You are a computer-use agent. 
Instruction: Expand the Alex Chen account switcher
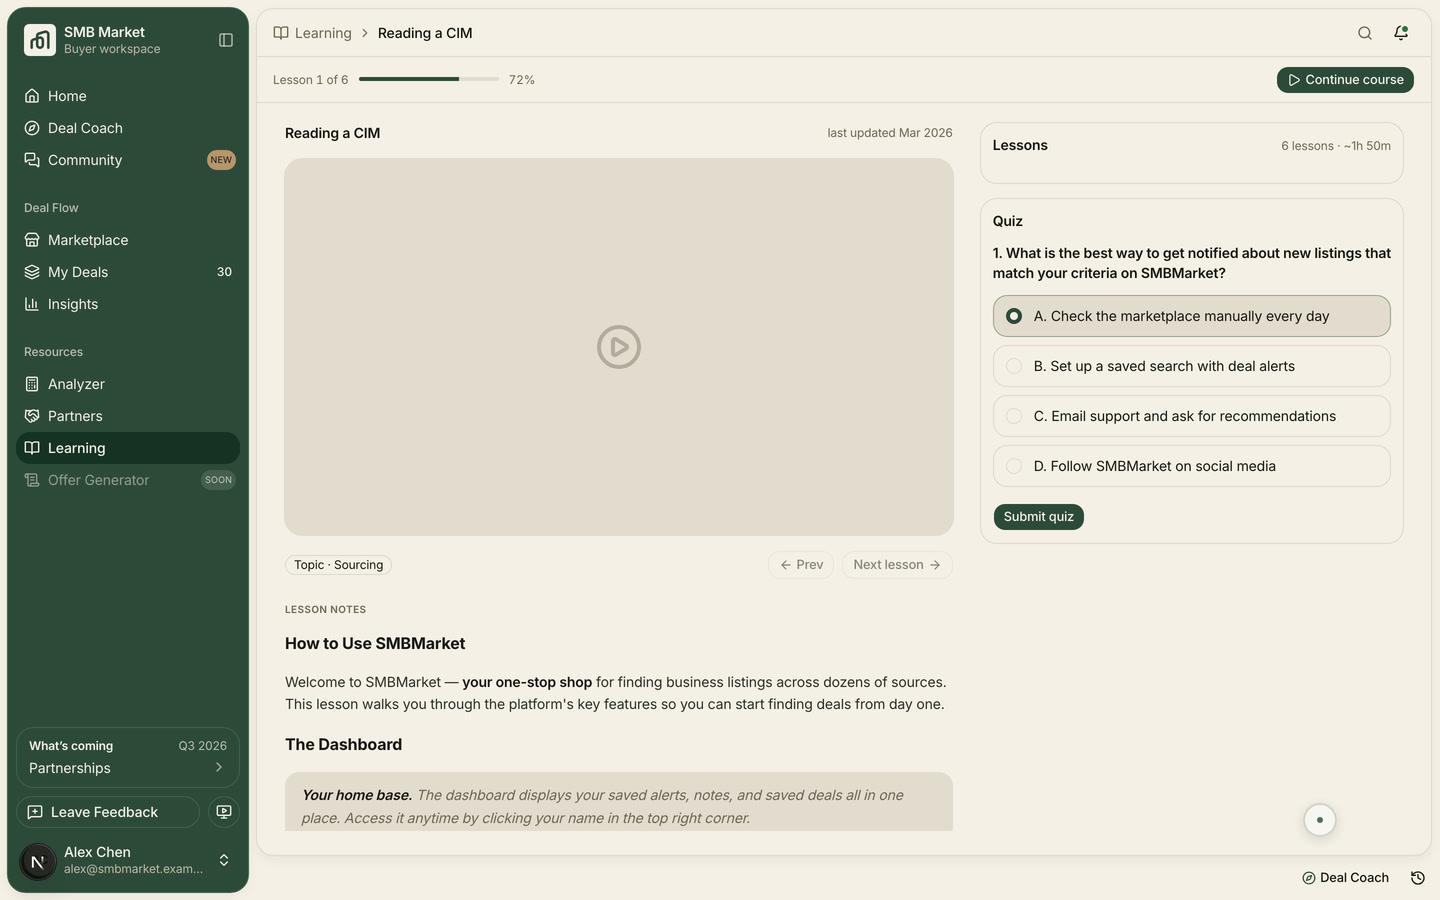pyautogui.click(x=224, y=860)
